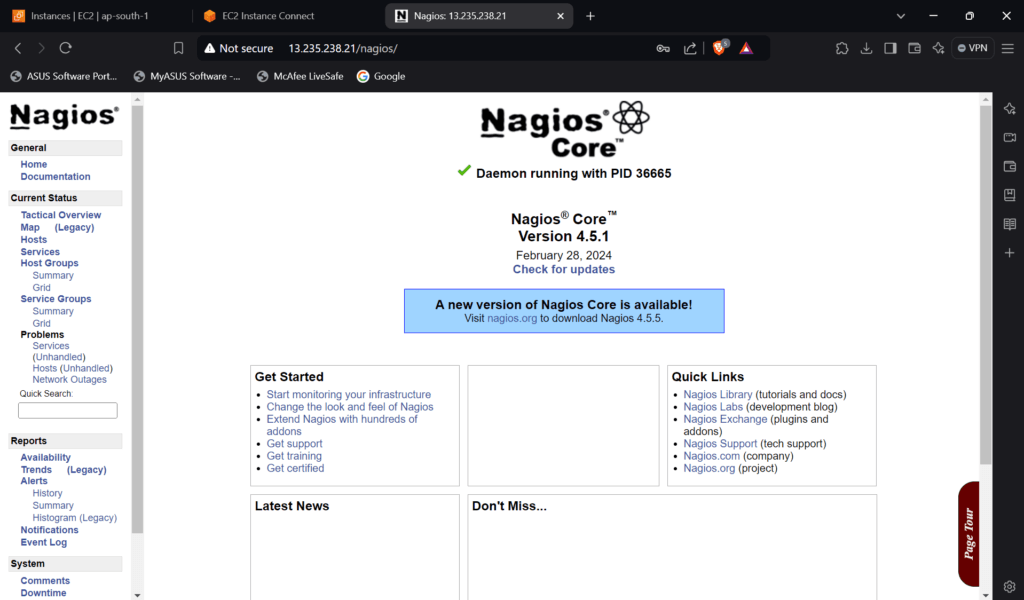
Task: Open Leo AI star icon in right sidebar
Action: tap(1010, 108)
